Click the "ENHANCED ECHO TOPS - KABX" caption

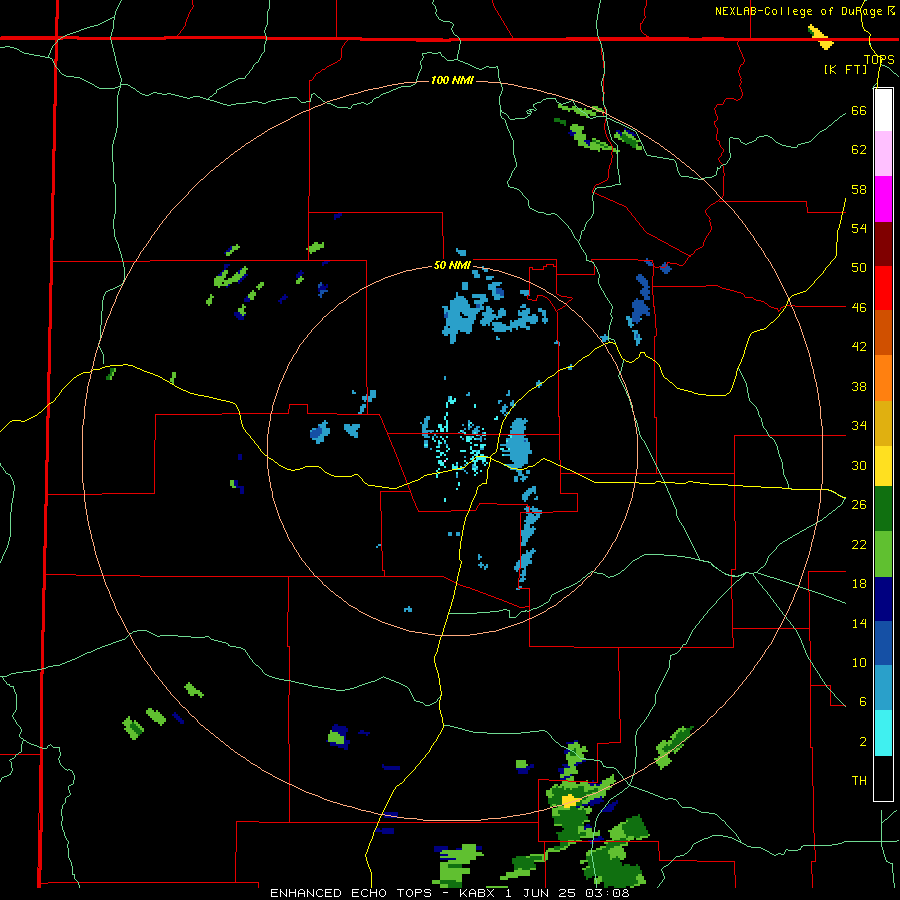(383, 893)
